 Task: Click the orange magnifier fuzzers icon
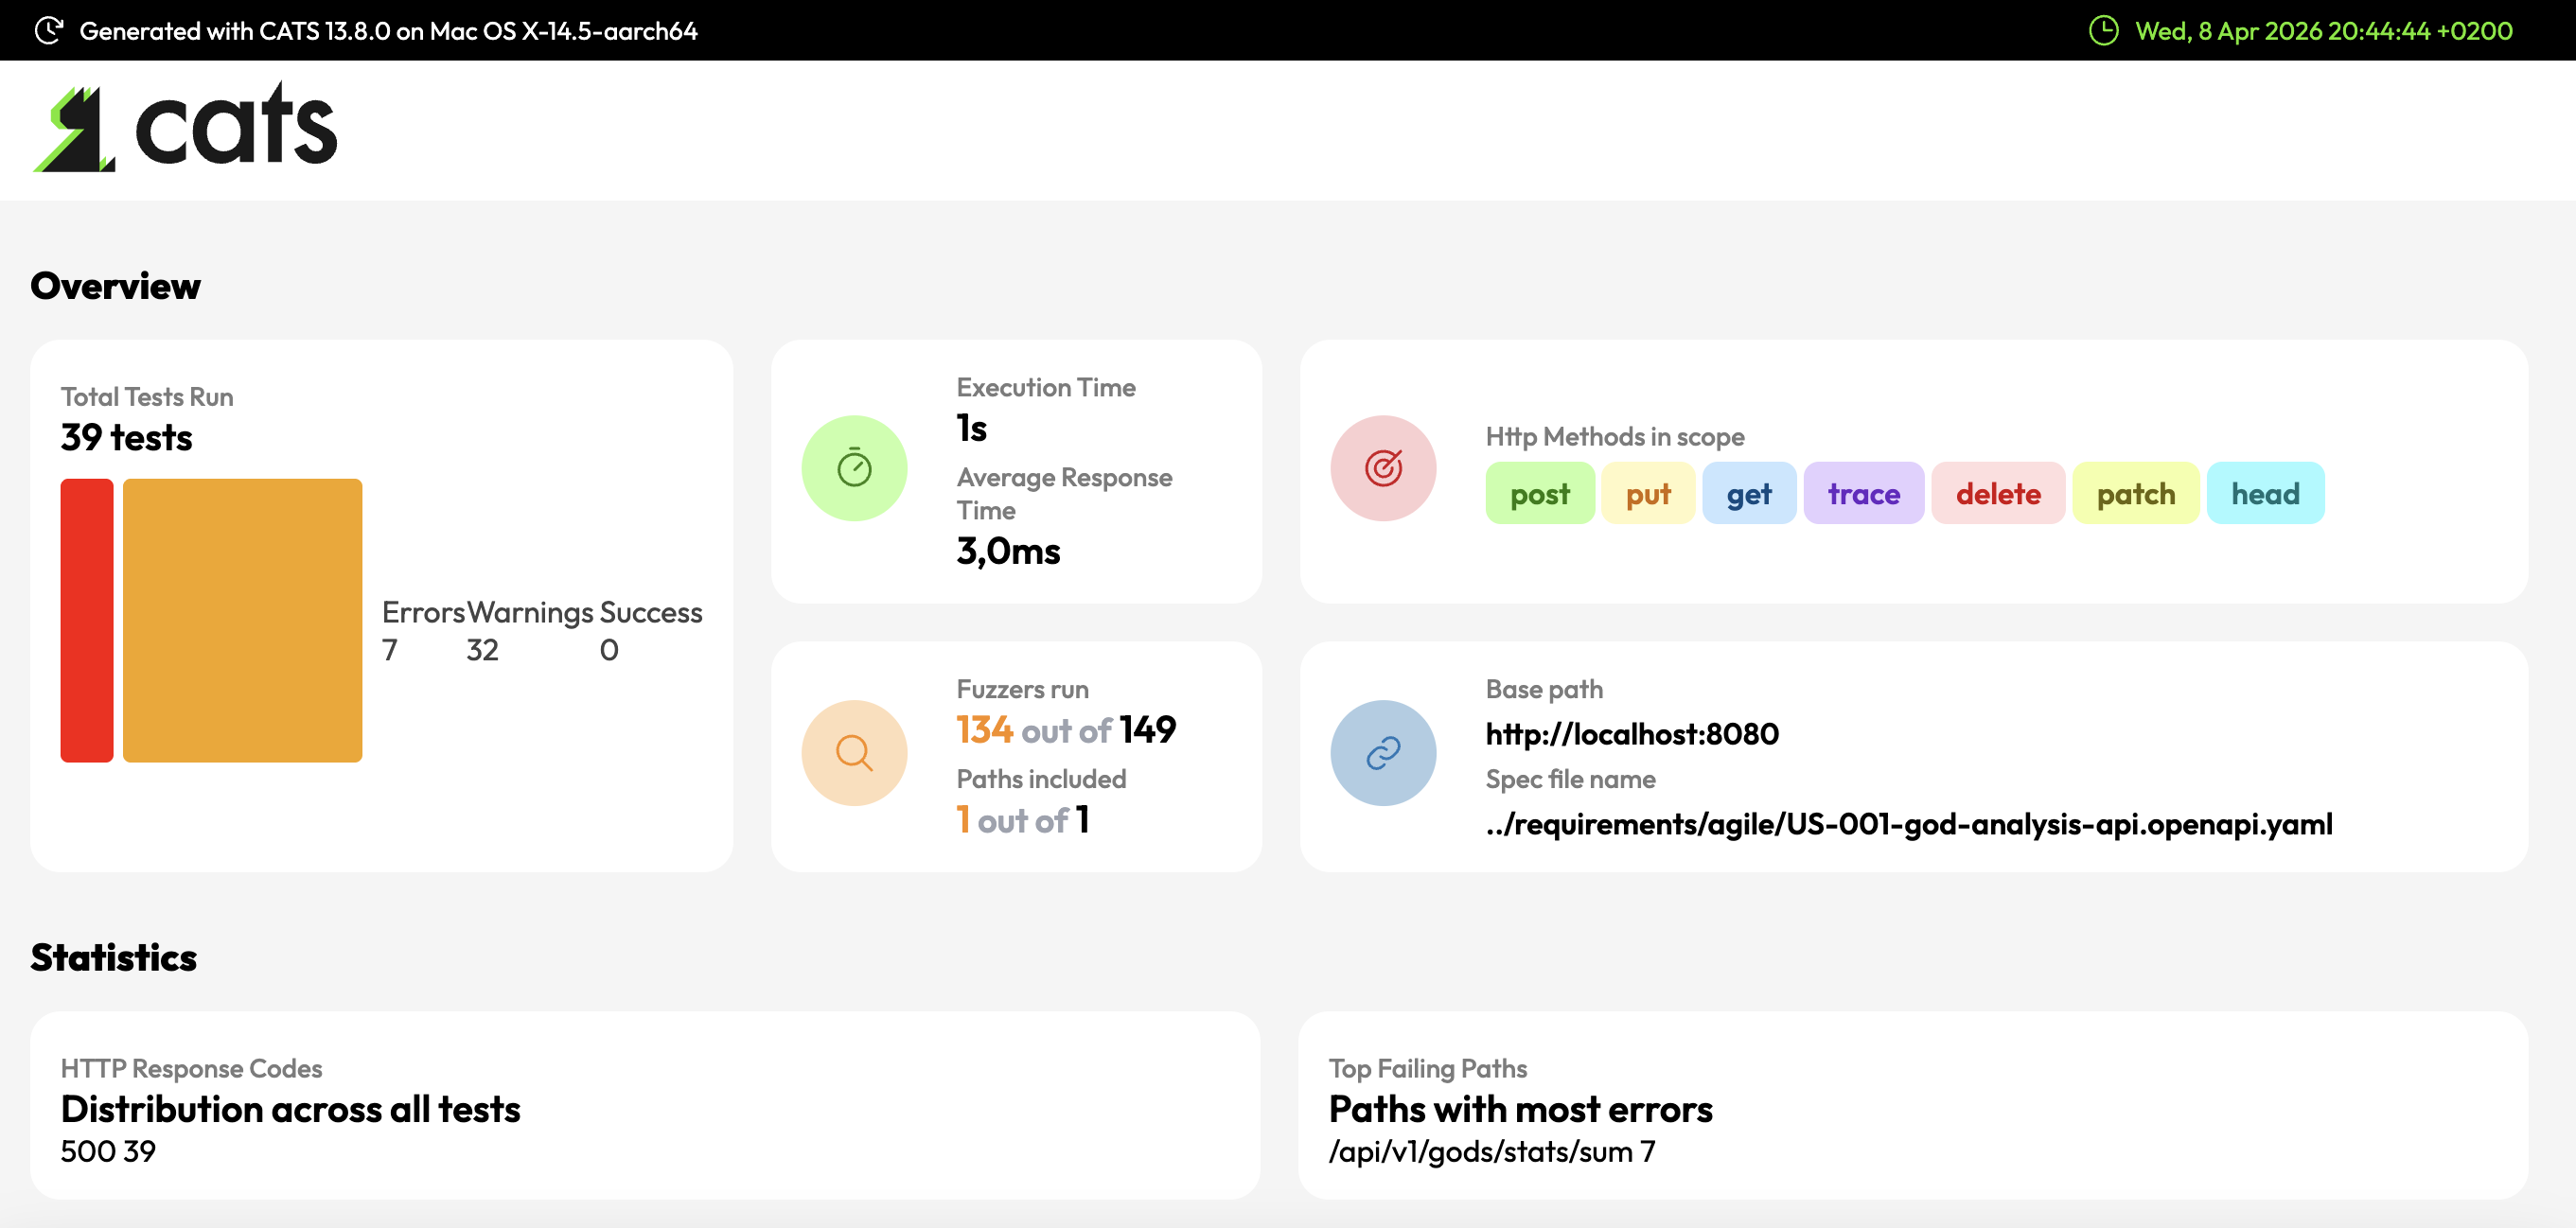pyautogui.click(x=854, y=752)
